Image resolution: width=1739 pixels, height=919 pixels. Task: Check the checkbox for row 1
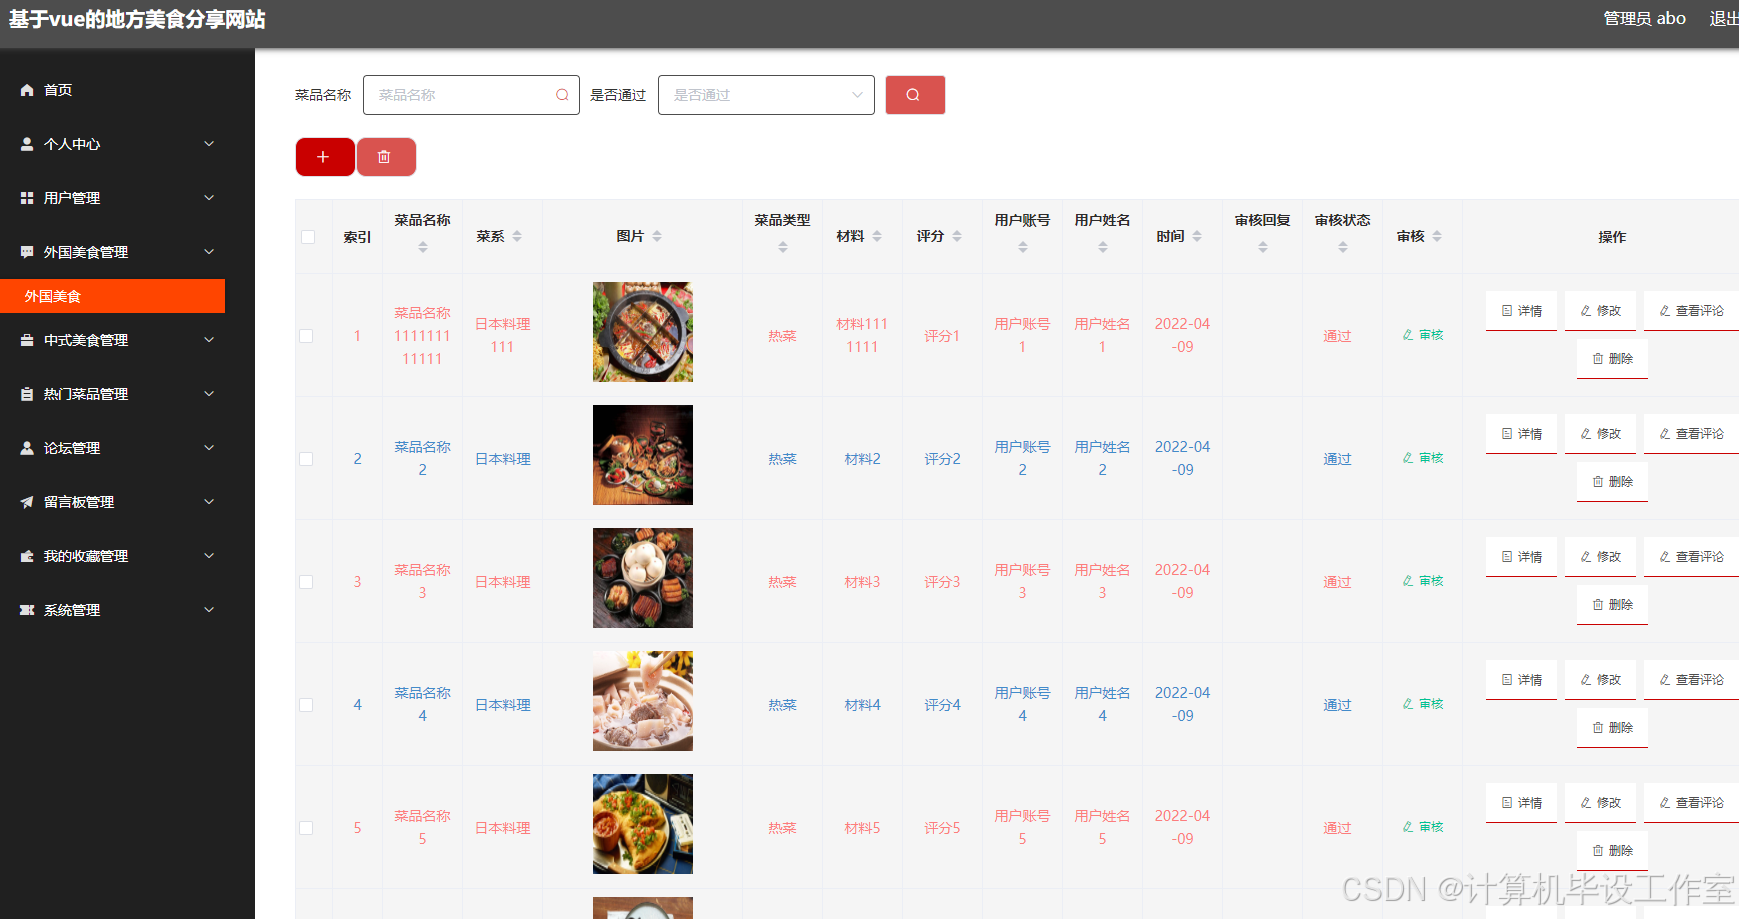(306, 336)
